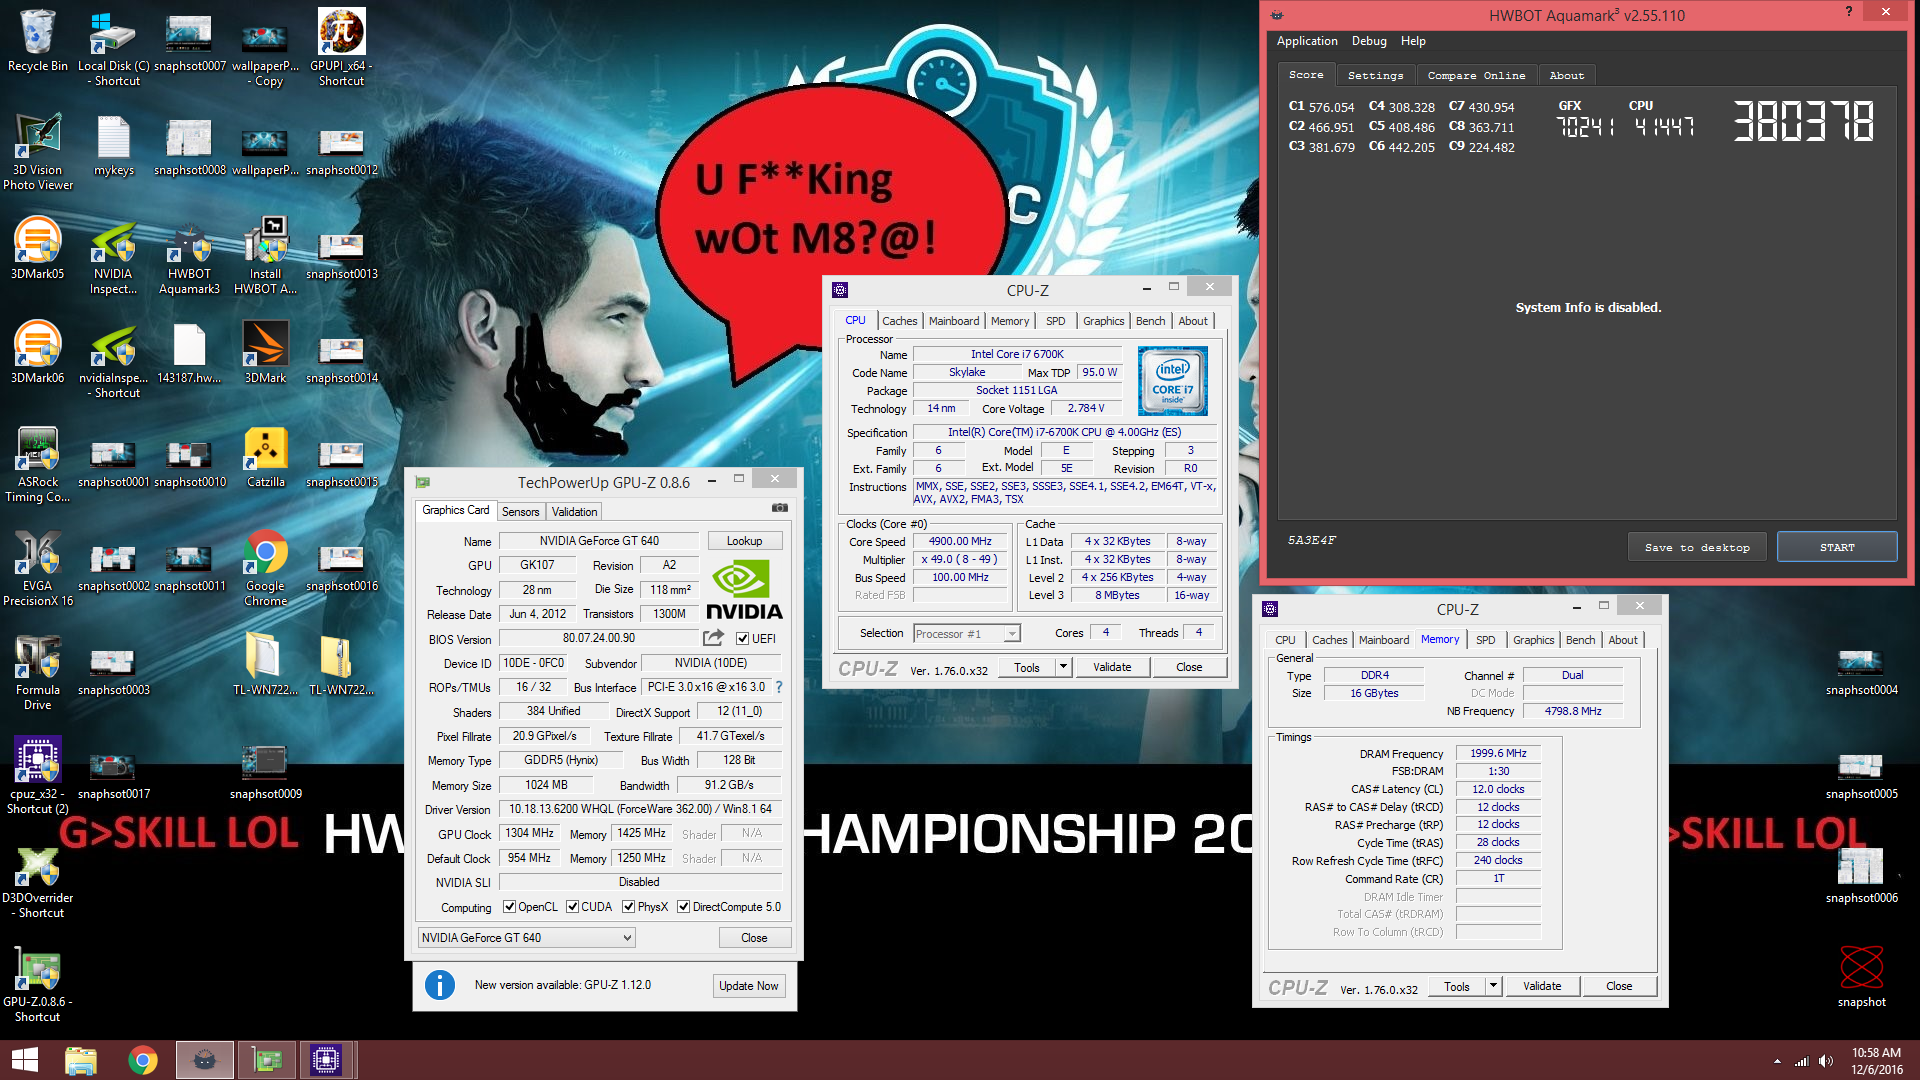The height and width of the screenshot is (1080, 1920).
Task: Open the mykeys text file icon
Action: tap(113, 144)
